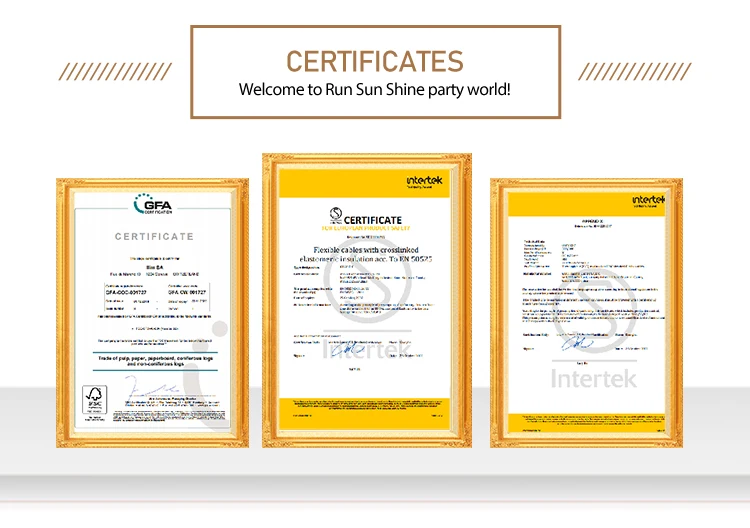Open the GFA certificate thumbnail
Image resolution: width=750 pixels, height=528 pixels.
click(x=153, y=313)
